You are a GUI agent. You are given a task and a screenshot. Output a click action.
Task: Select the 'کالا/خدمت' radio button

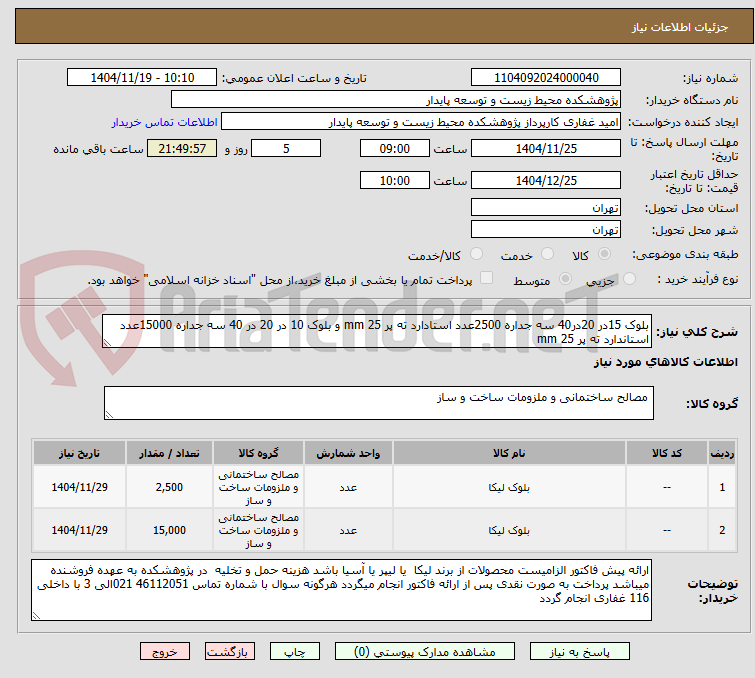coord(476,254)
